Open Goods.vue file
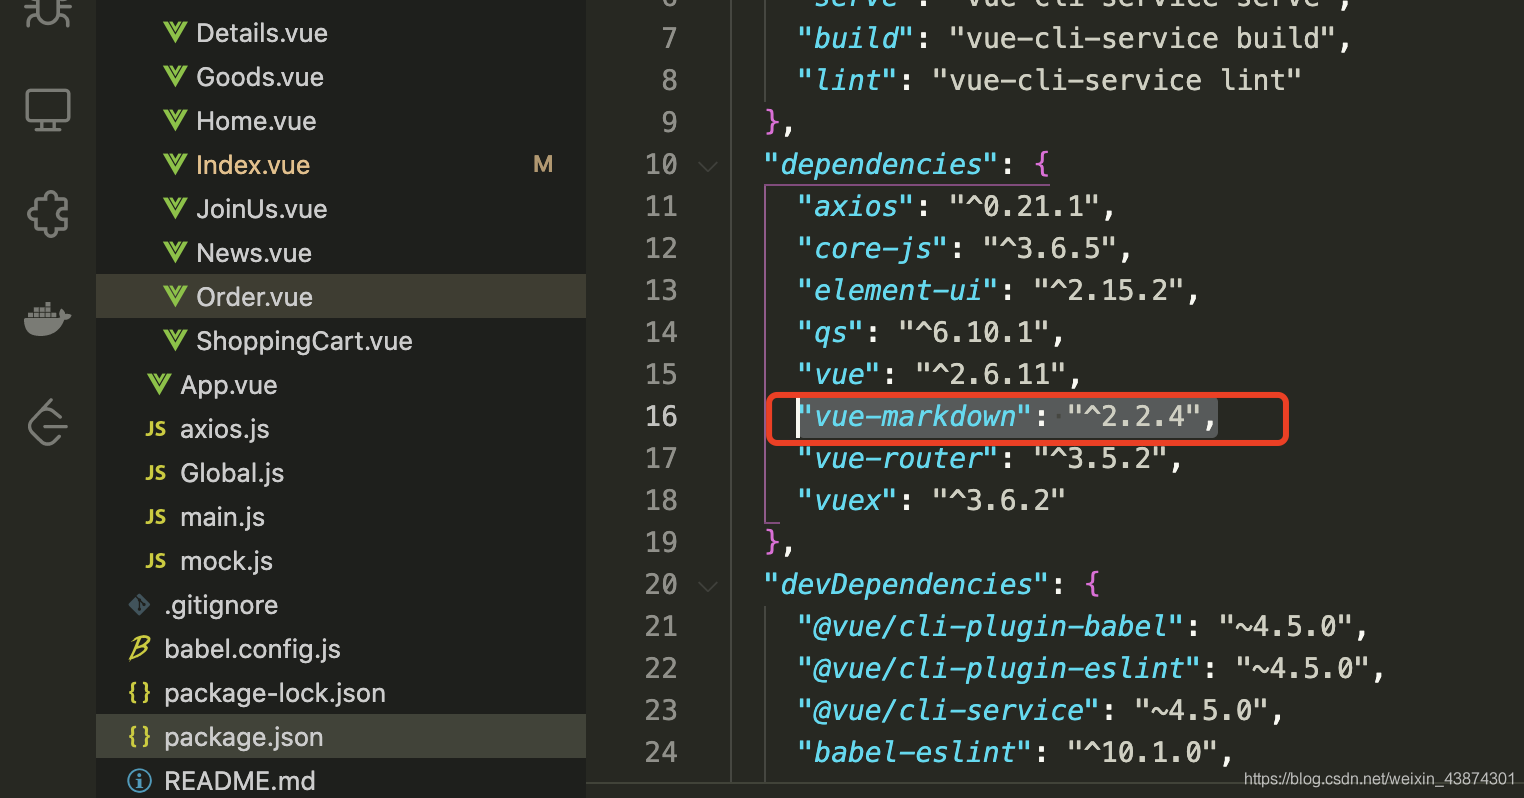The width and height of the screenshot is (1524, 798). [x=260, y=77]
